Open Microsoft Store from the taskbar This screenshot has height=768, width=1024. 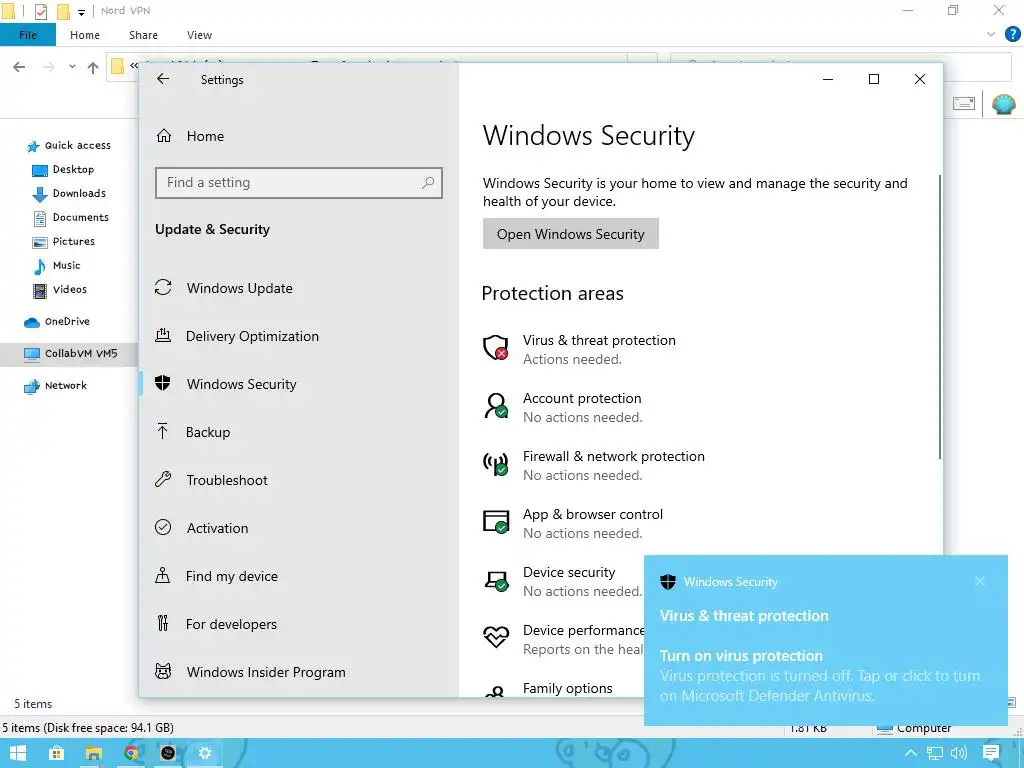56,753
